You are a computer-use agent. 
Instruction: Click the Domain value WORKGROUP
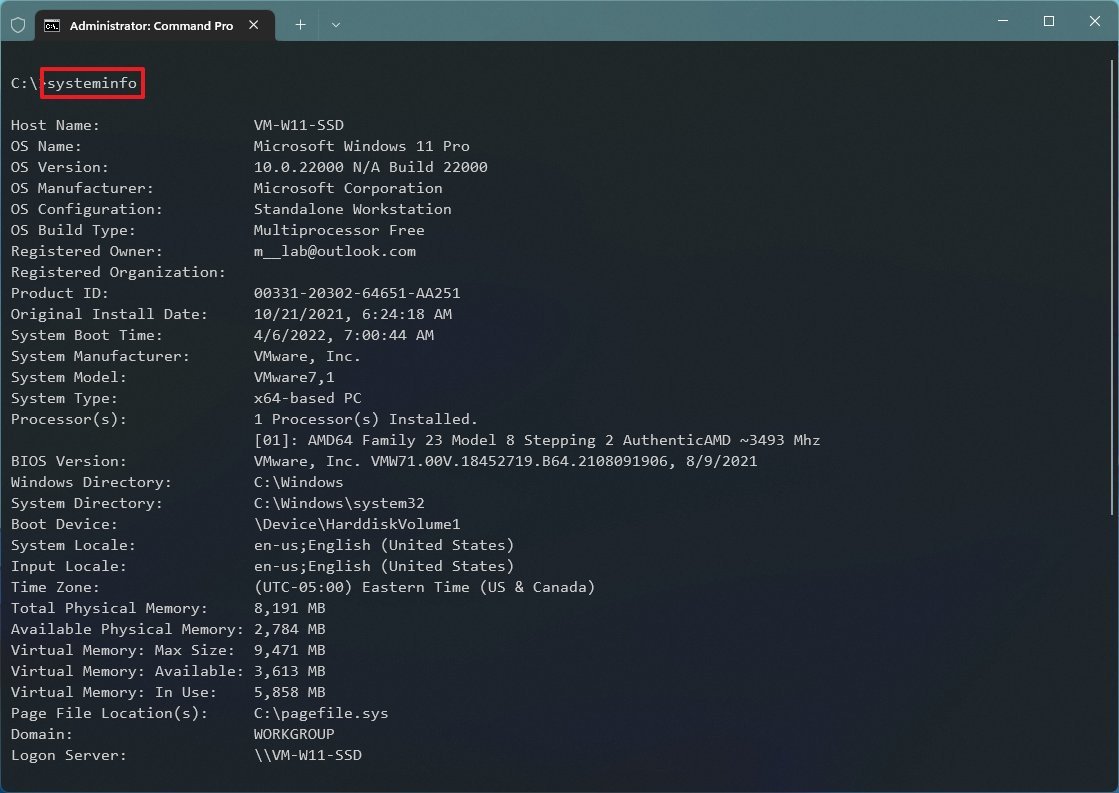295,734
